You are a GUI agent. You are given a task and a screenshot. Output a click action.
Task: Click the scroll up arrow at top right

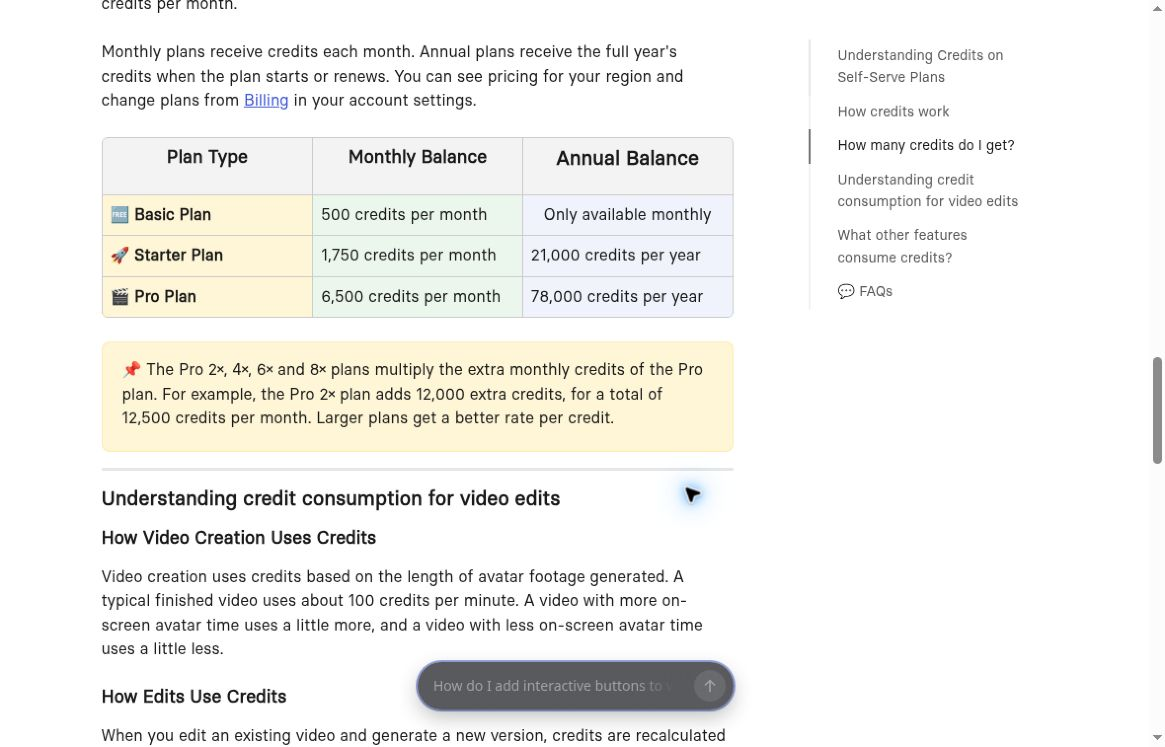[x=1157, y=7]
